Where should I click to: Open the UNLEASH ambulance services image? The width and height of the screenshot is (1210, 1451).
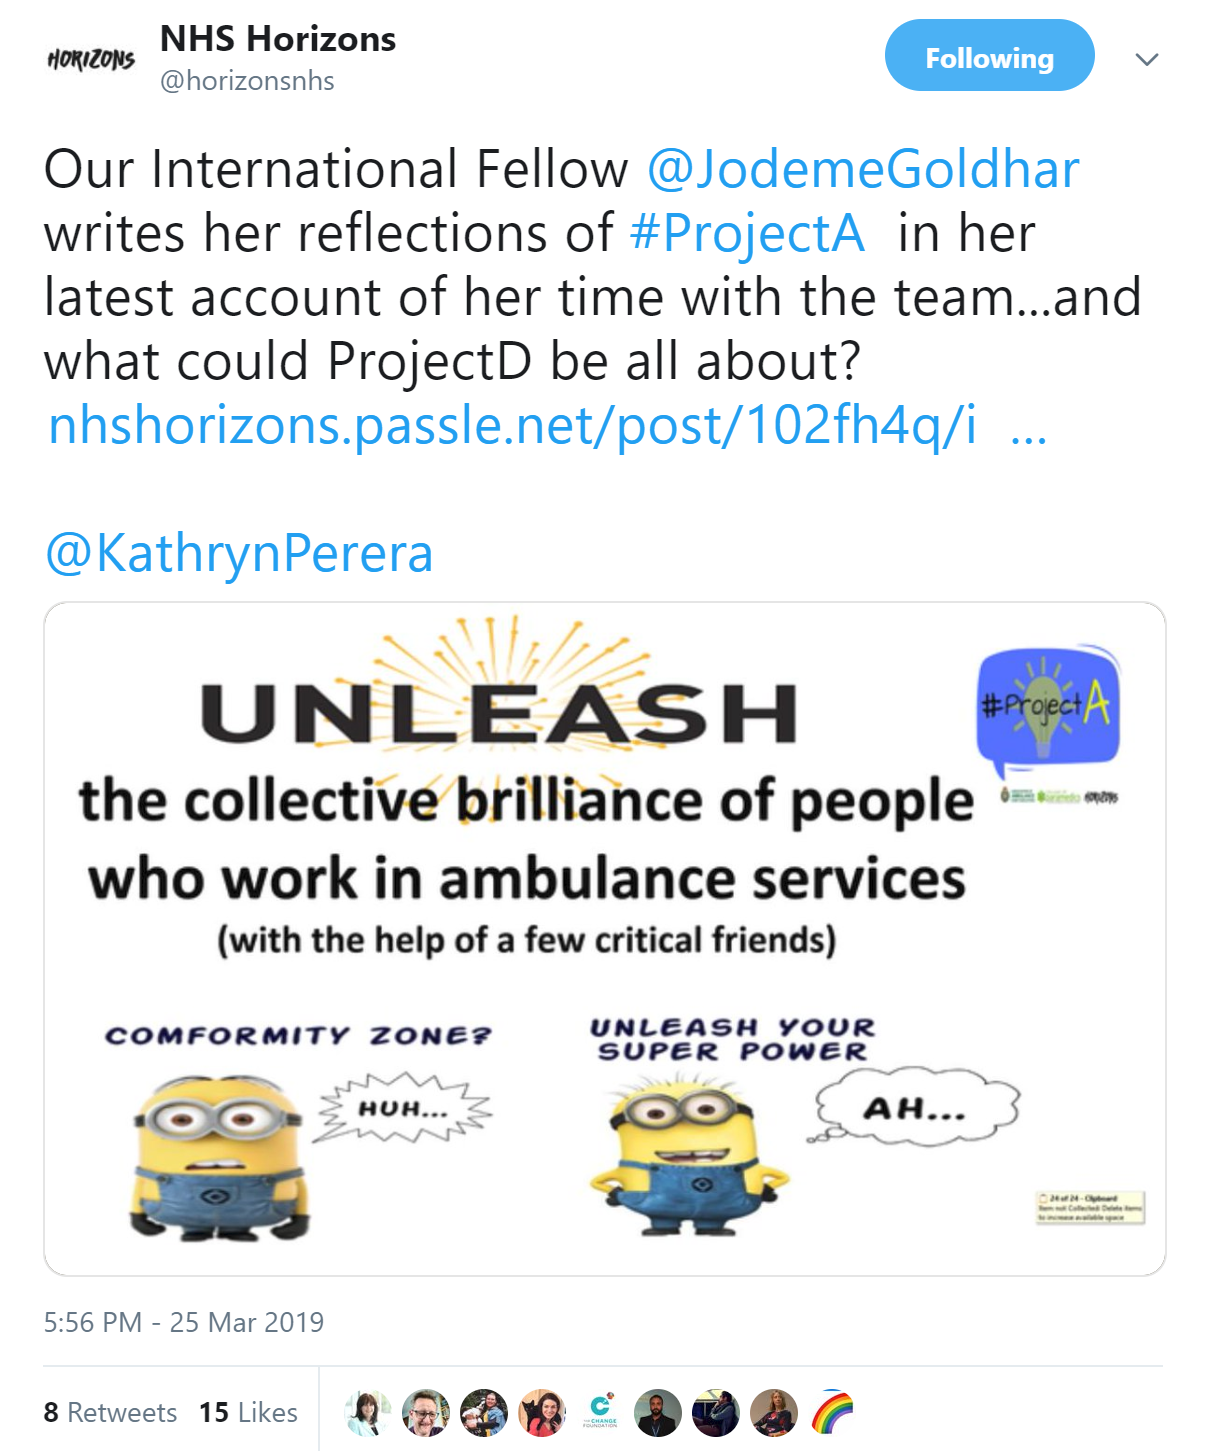[605, 939]
